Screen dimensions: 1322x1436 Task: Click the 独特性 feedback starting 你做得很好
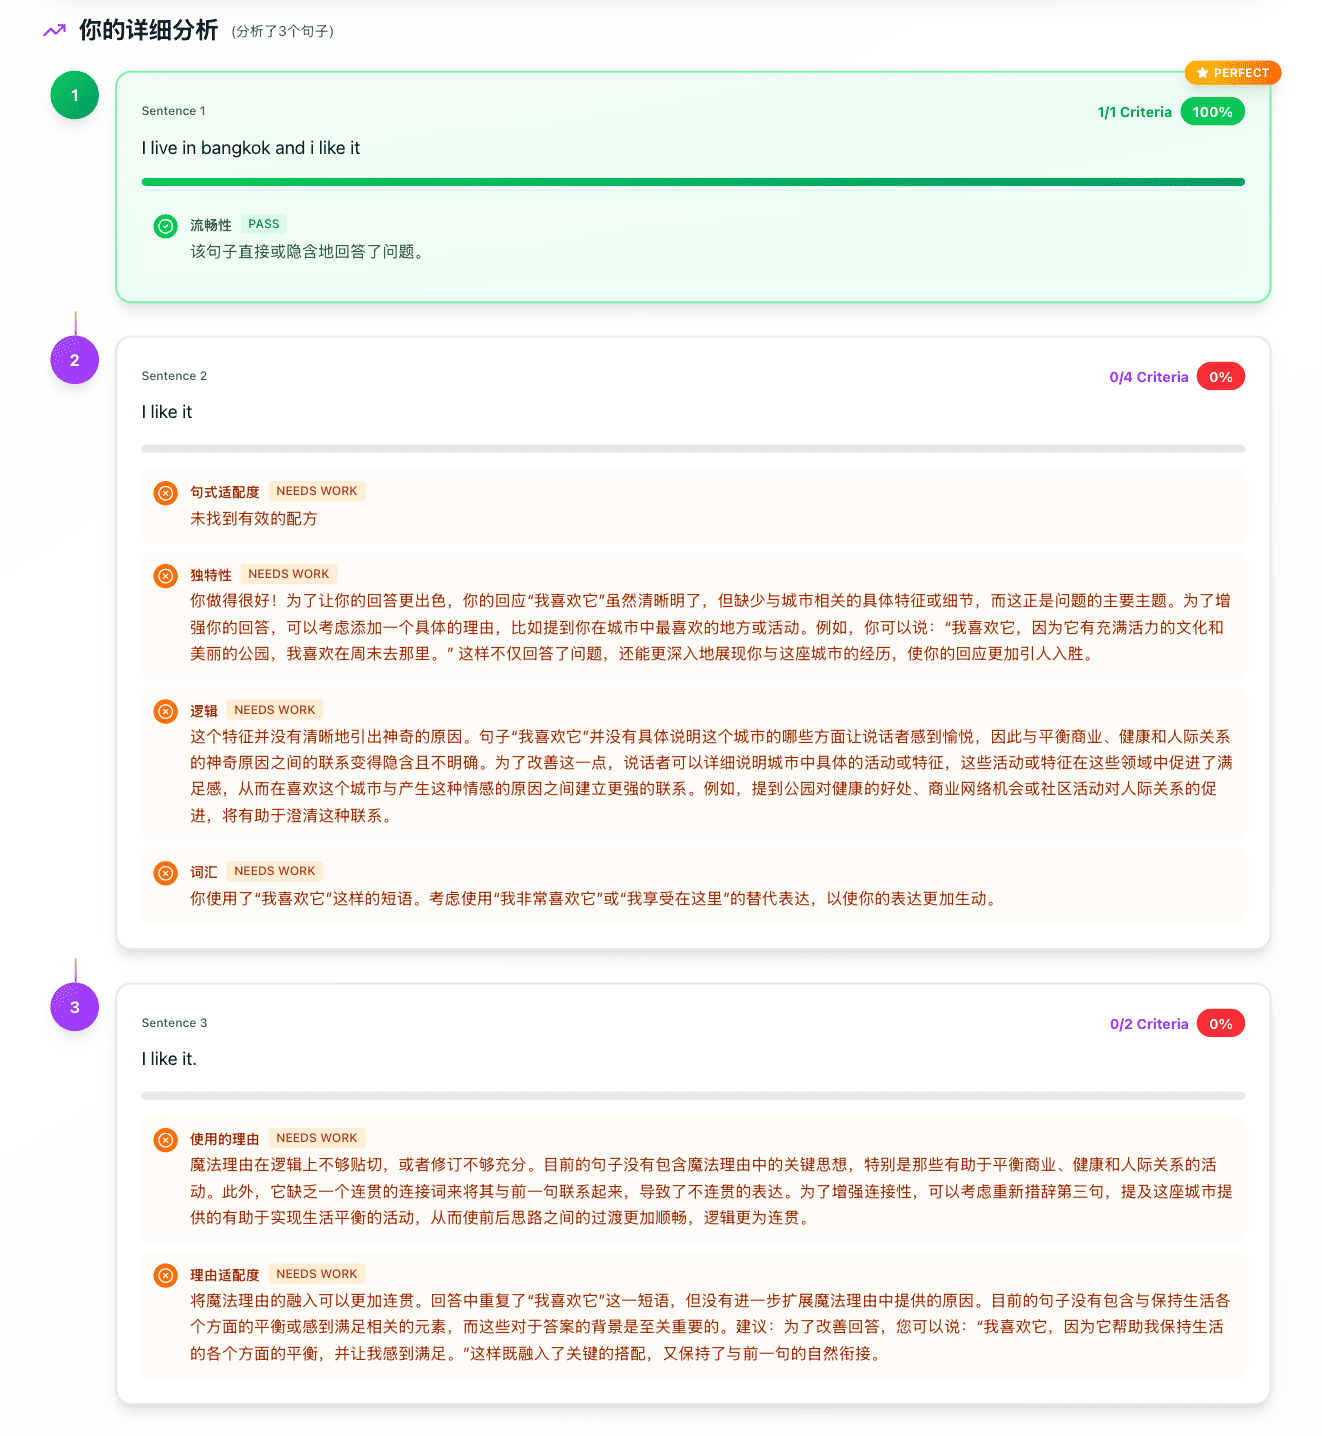(x=711, y=627)
